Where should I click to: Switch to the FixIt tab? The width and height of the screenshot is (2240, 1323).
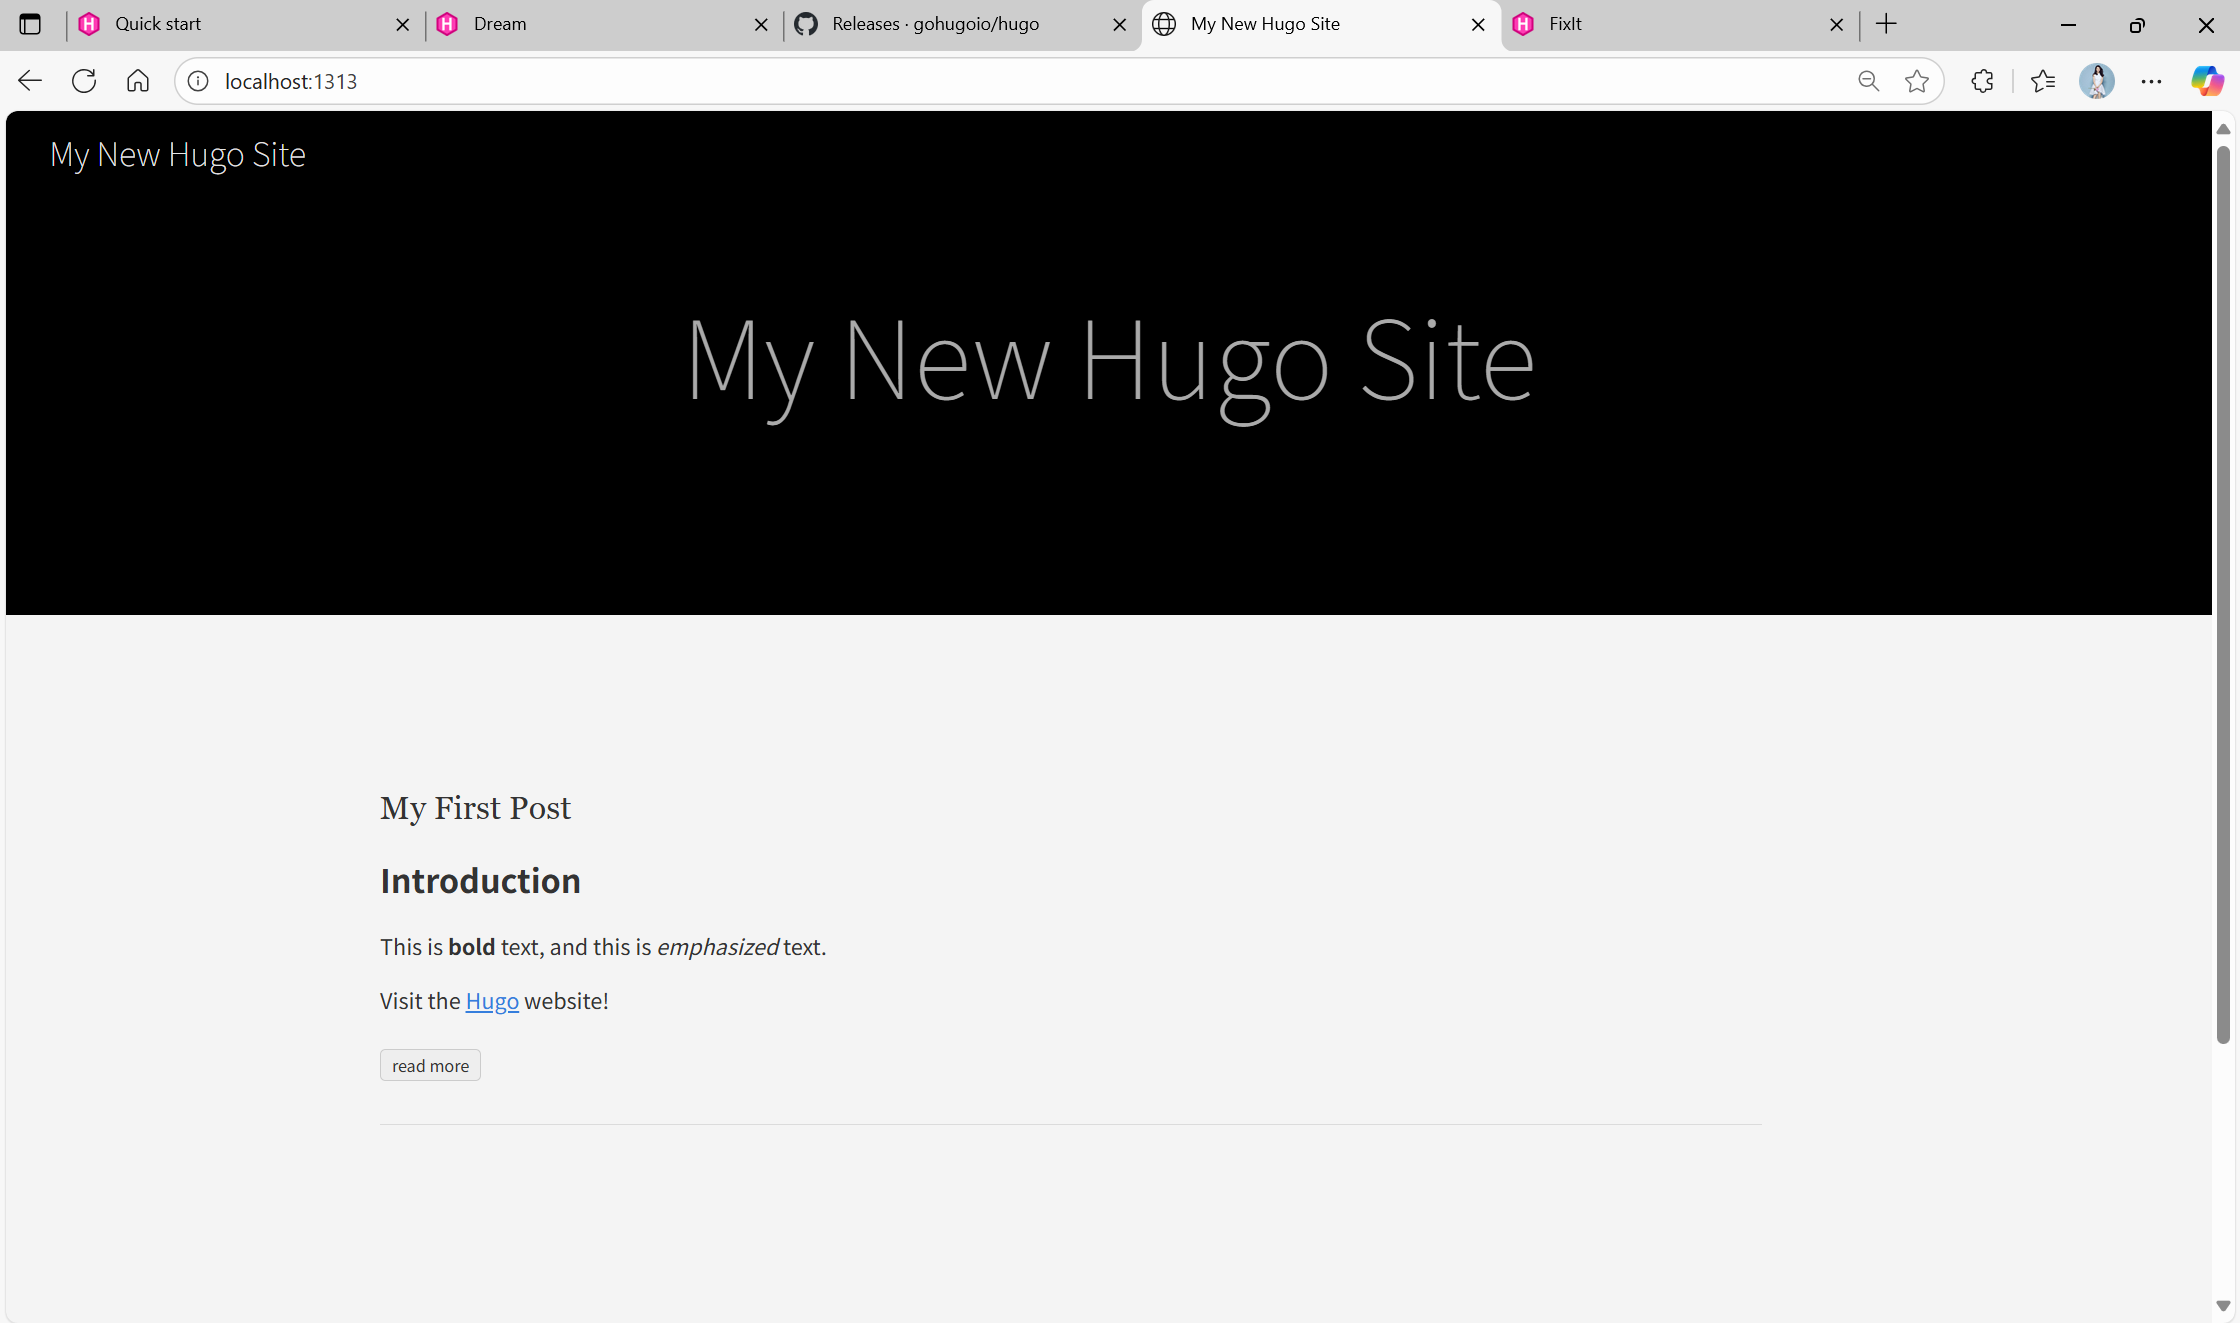point(1680,24)
